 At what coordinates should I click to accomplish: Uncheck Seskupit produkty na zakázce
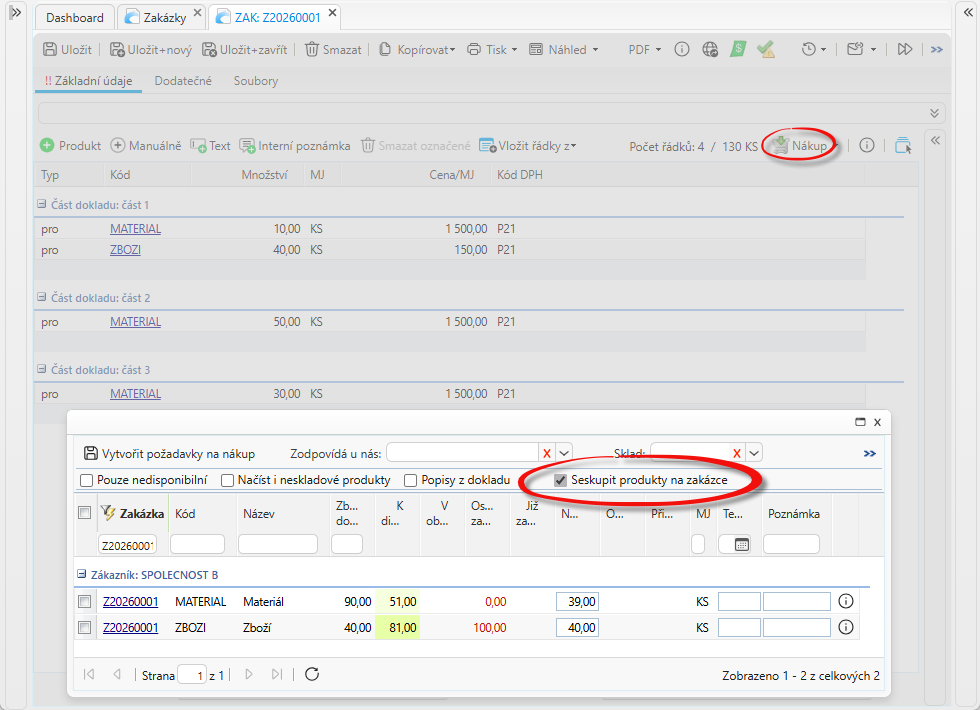point(560,480)
